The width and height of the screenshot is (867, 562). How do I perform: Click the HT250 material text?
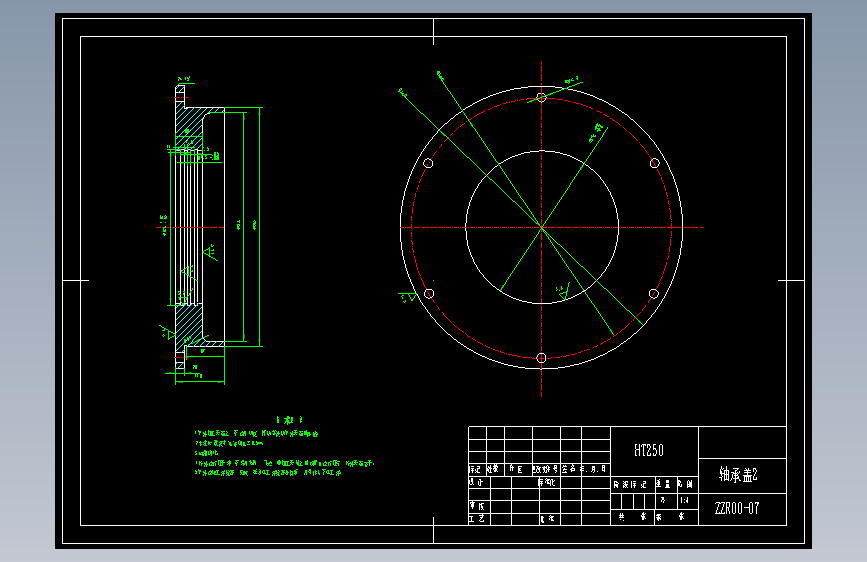649,450
